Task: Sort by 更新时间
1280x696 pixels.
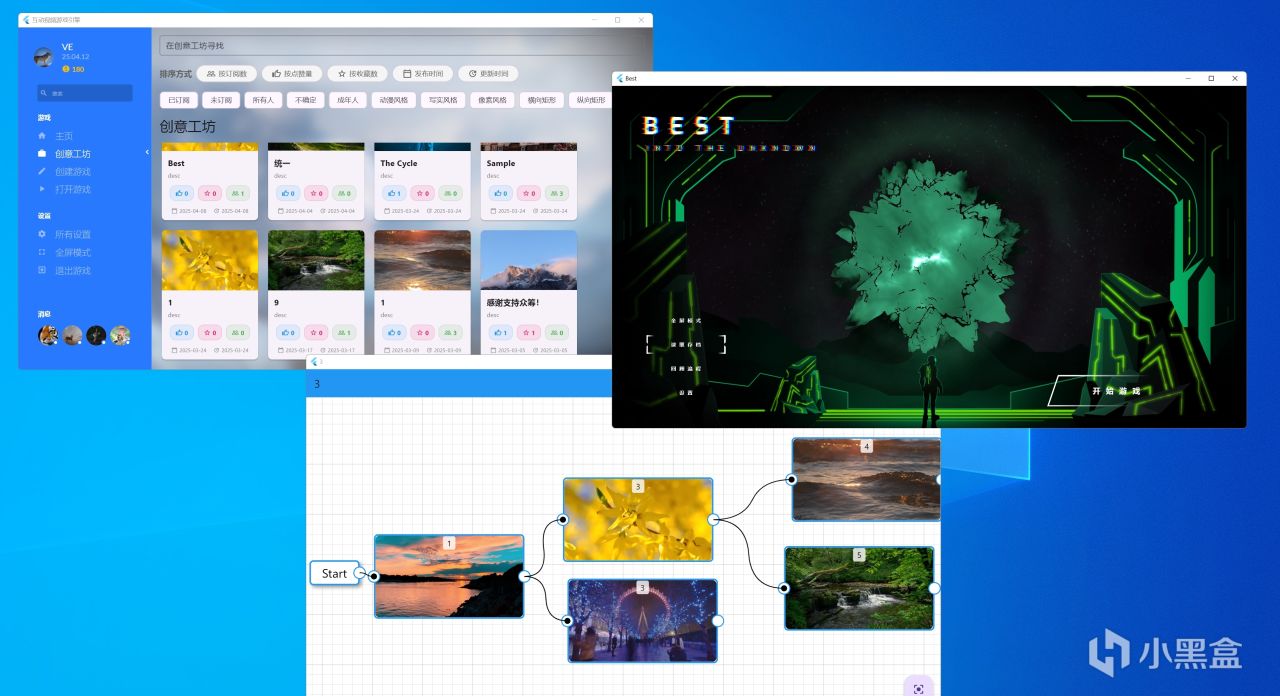Action: click(488, 73)
